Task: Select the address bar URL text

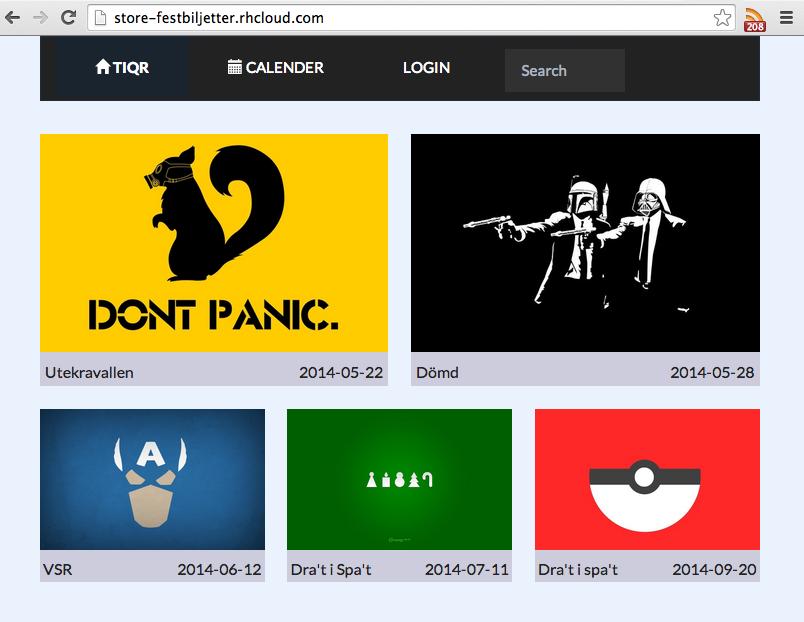Action: point(219,18)
